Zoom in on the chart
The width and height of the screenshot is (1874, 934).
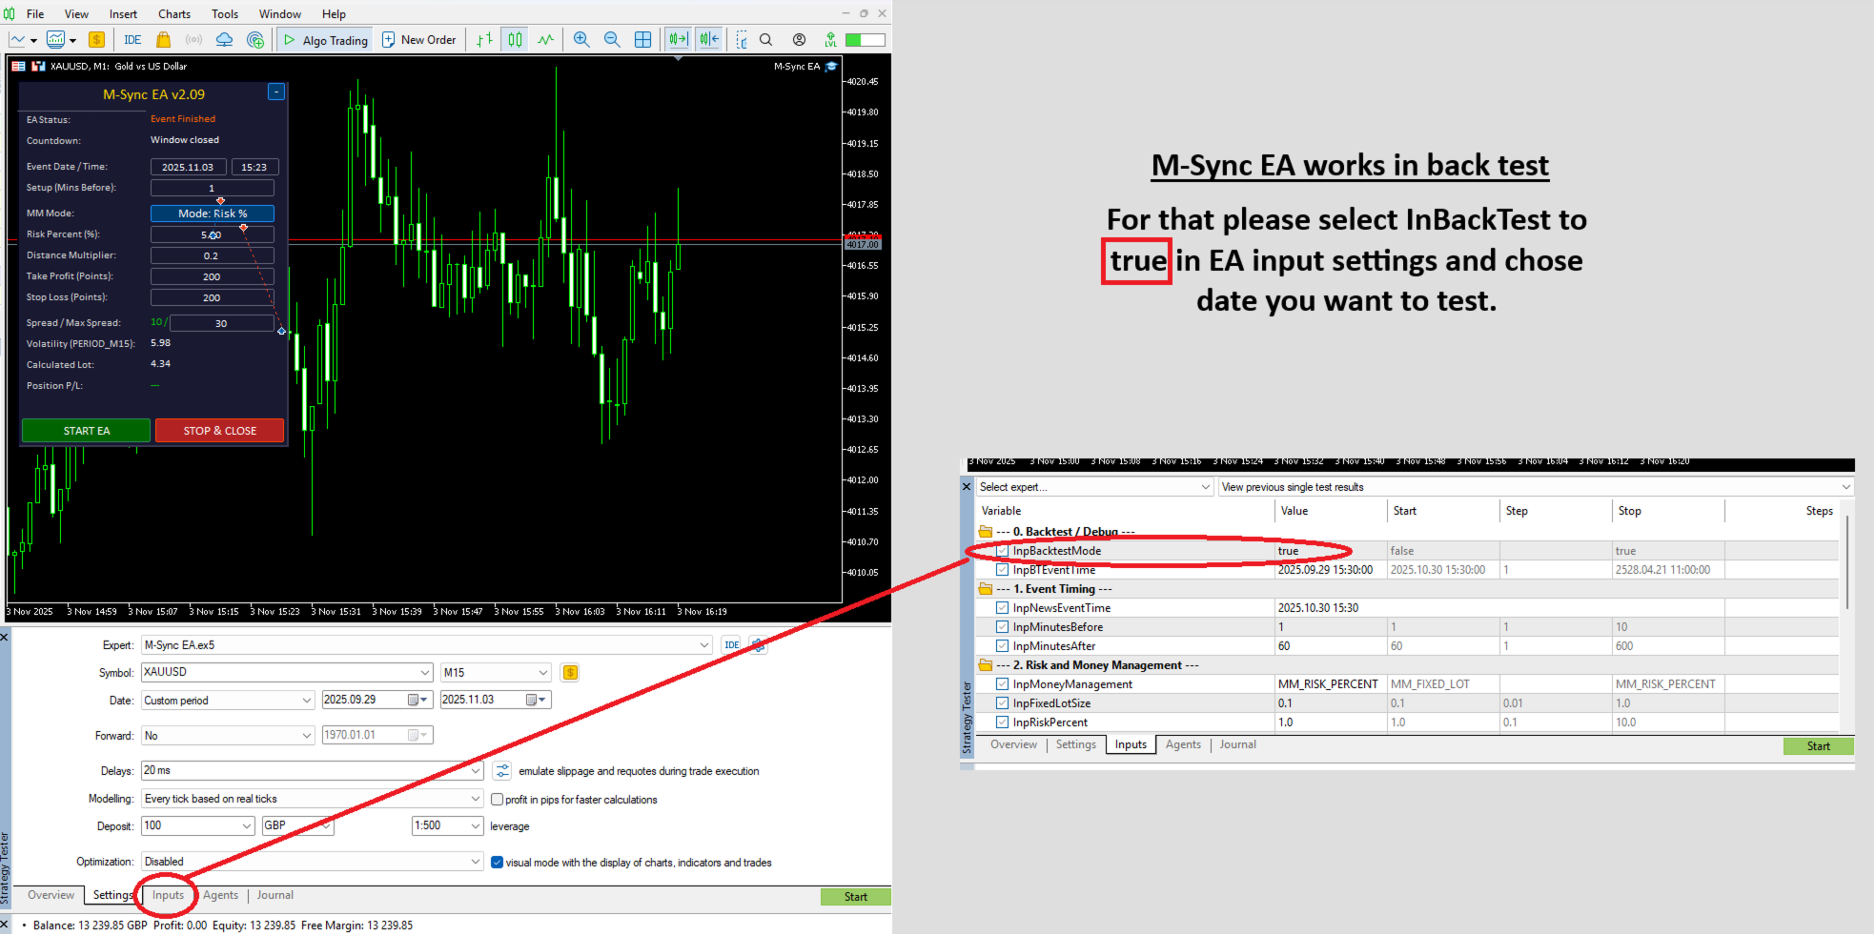pos(581,40)
